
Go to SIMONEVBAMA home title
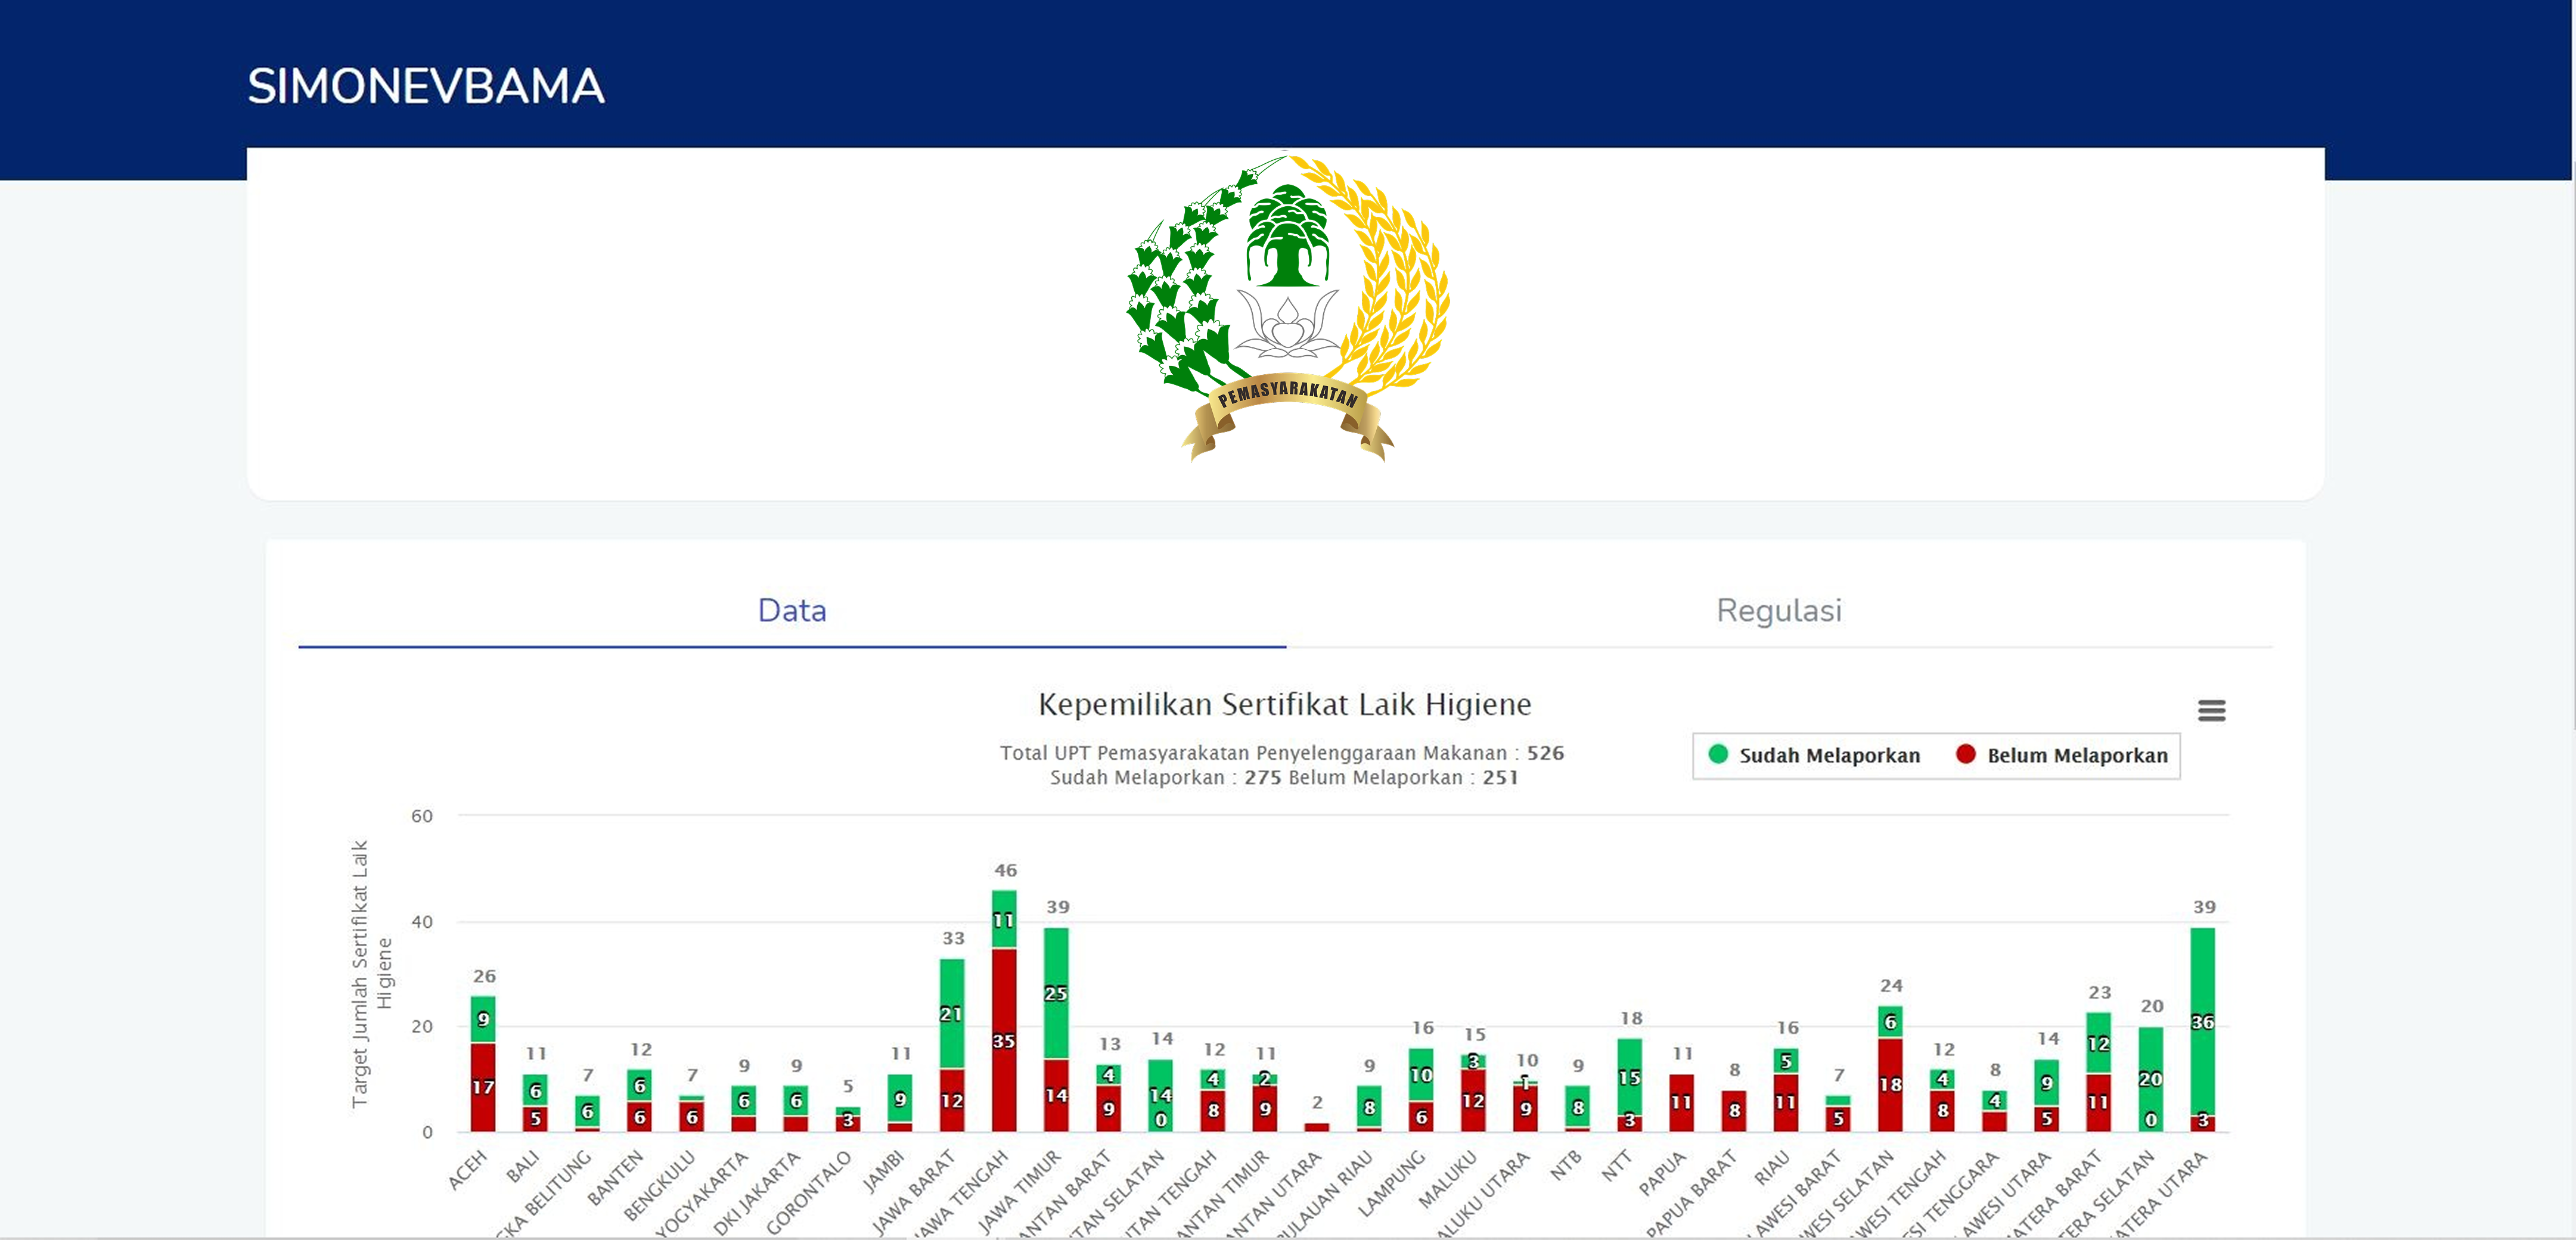tap(426, 86)
